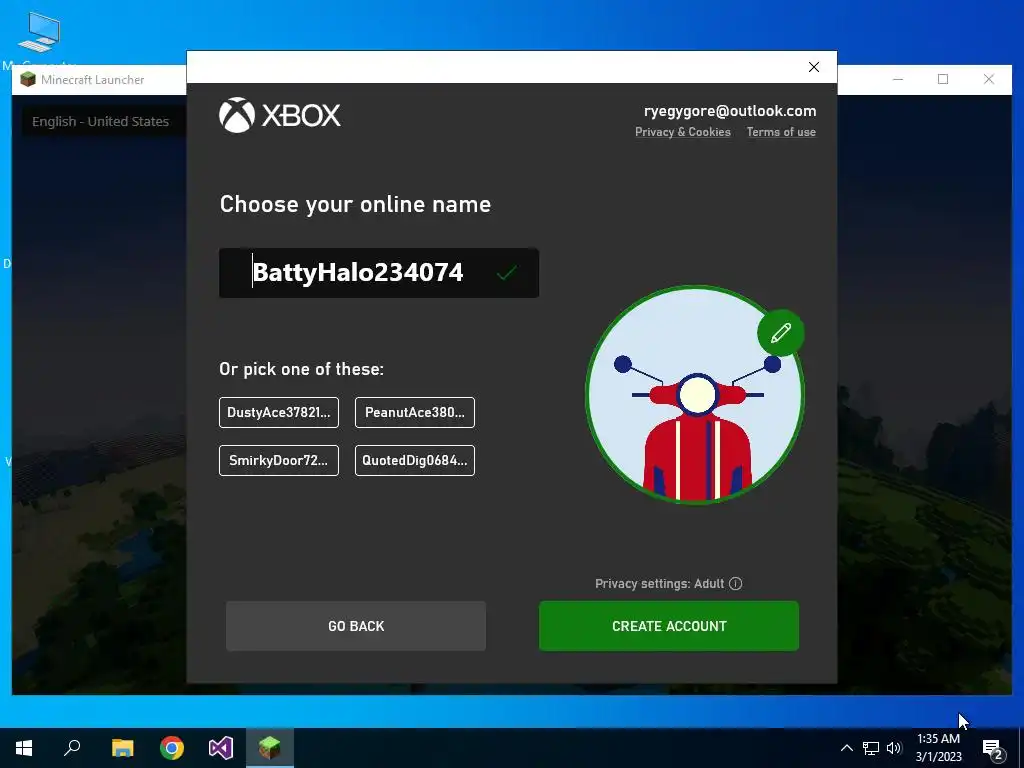Minimize the Minecraft Launcher window
Image resolution: width=1024 pixels, height=768 pixels.
[x=898, y=80]
